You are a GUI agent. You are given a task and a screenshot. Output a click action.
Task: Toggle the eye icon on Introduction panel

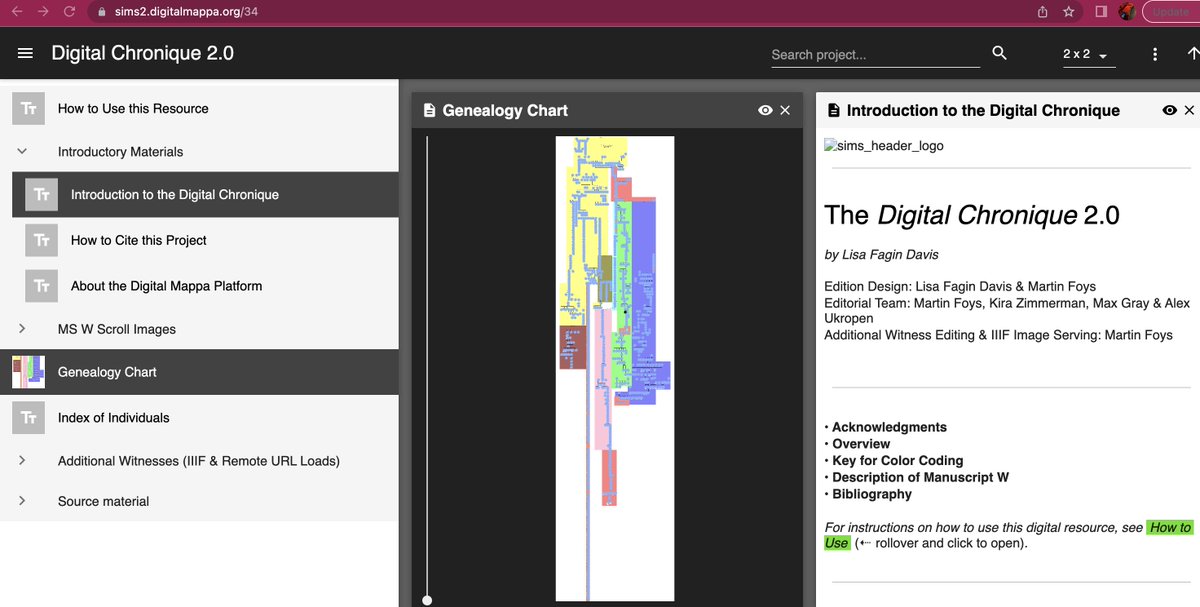tap(1169, 110)
